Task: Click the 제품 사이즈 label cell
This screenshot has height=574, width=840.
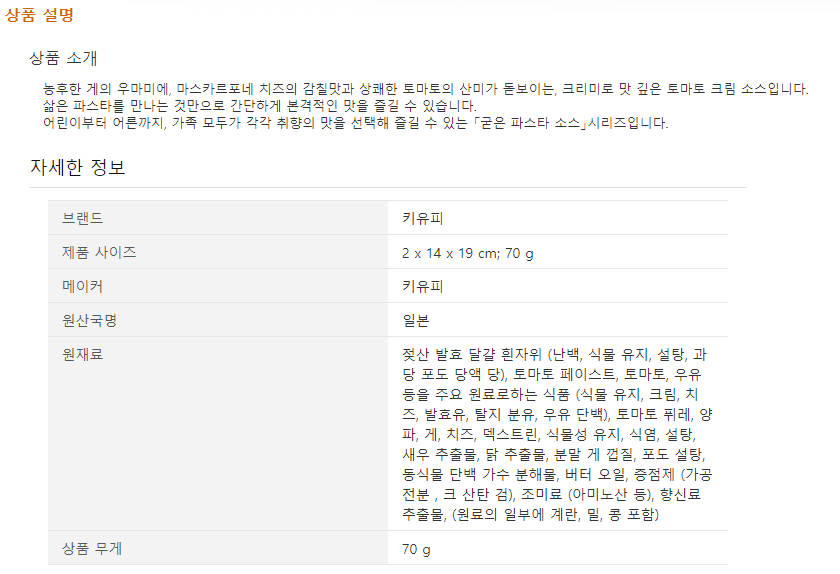Action: [x=99, y=252]
